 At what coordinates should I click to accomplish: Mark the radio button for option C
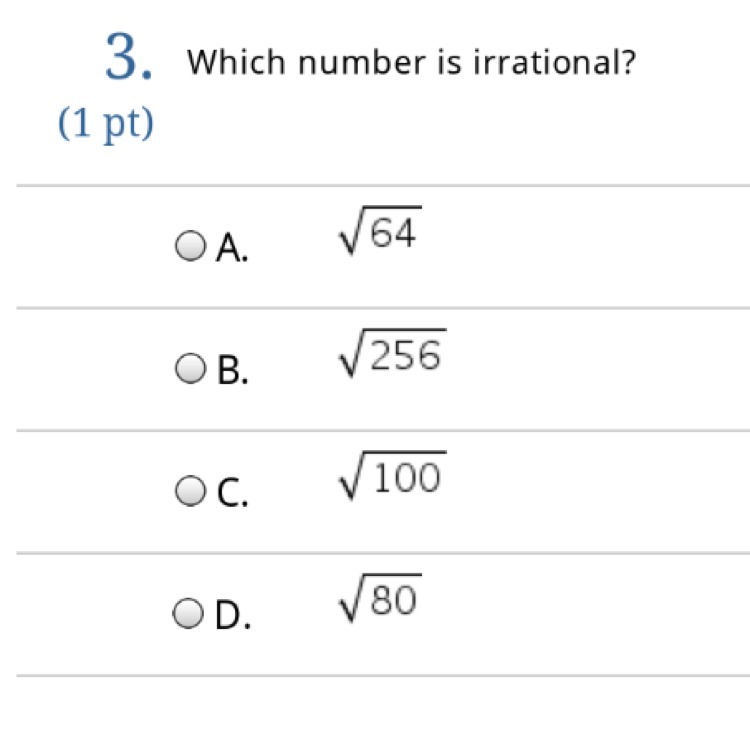click(190, 491)
